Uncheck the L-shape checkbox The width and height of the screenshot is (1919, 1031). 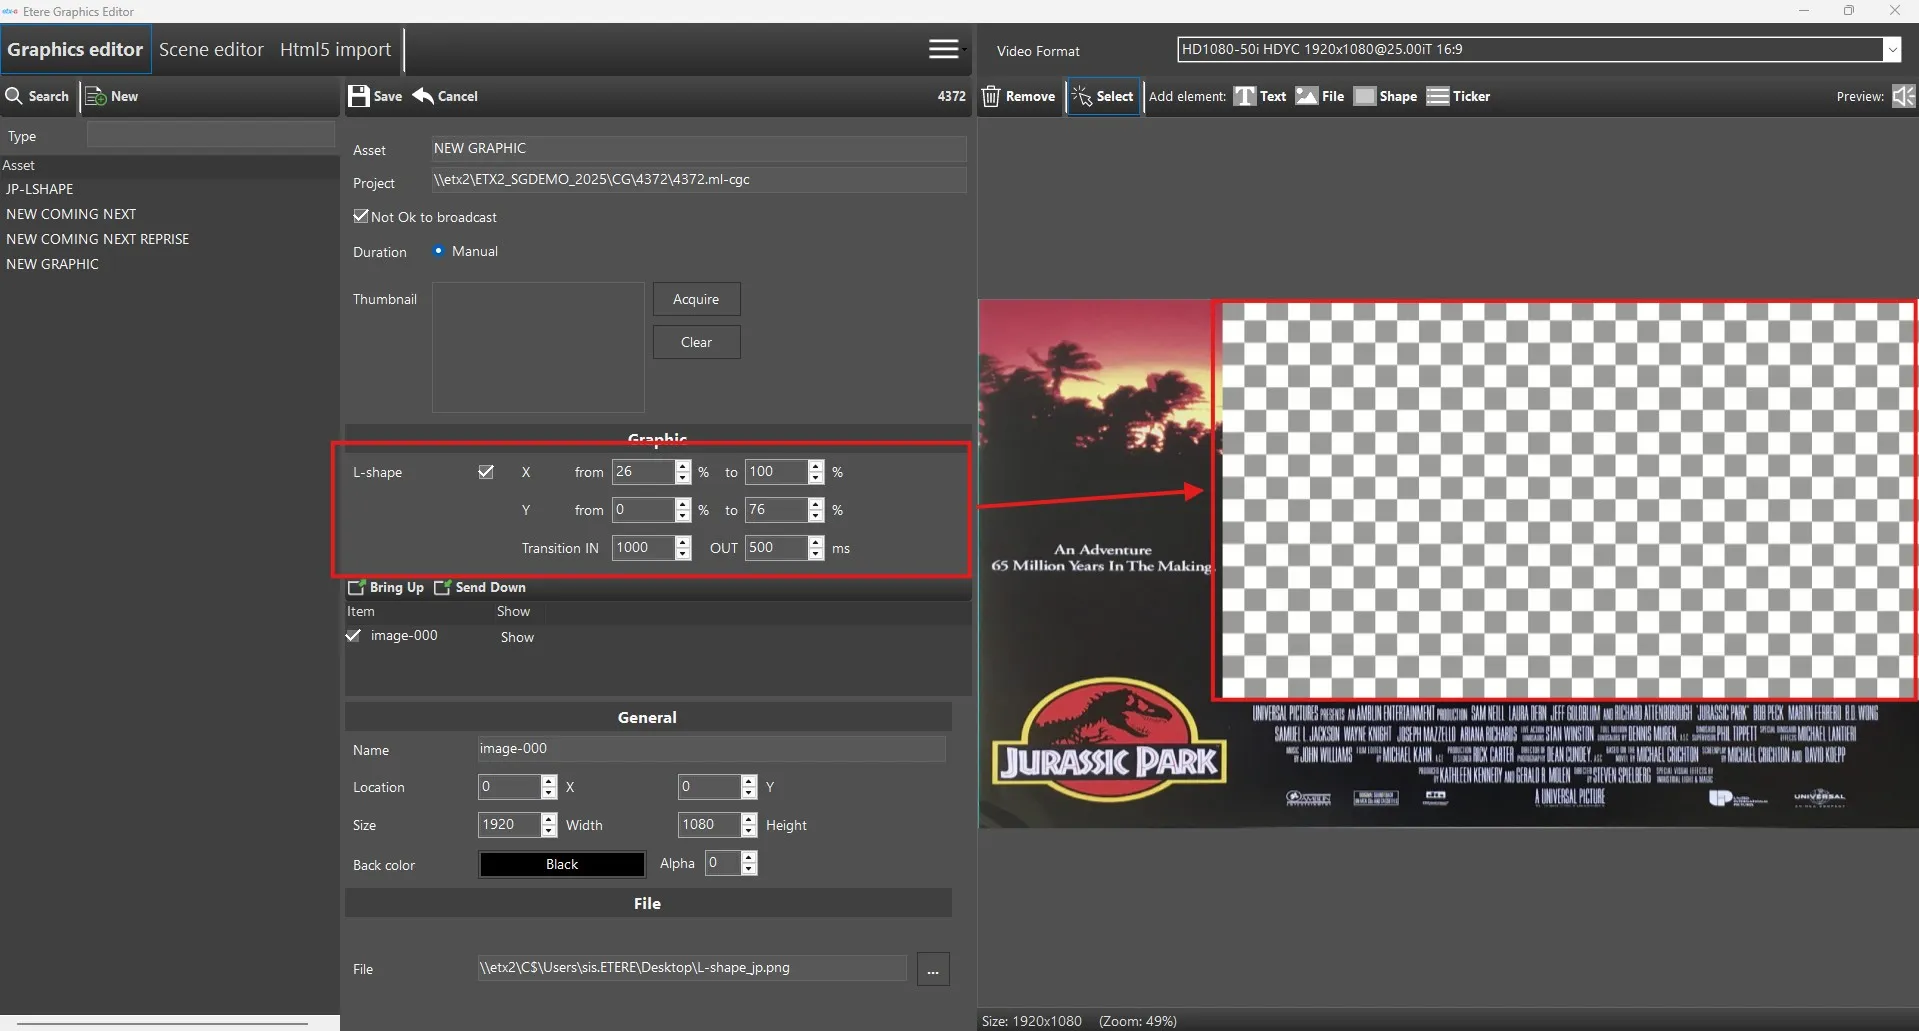point(486,472)
